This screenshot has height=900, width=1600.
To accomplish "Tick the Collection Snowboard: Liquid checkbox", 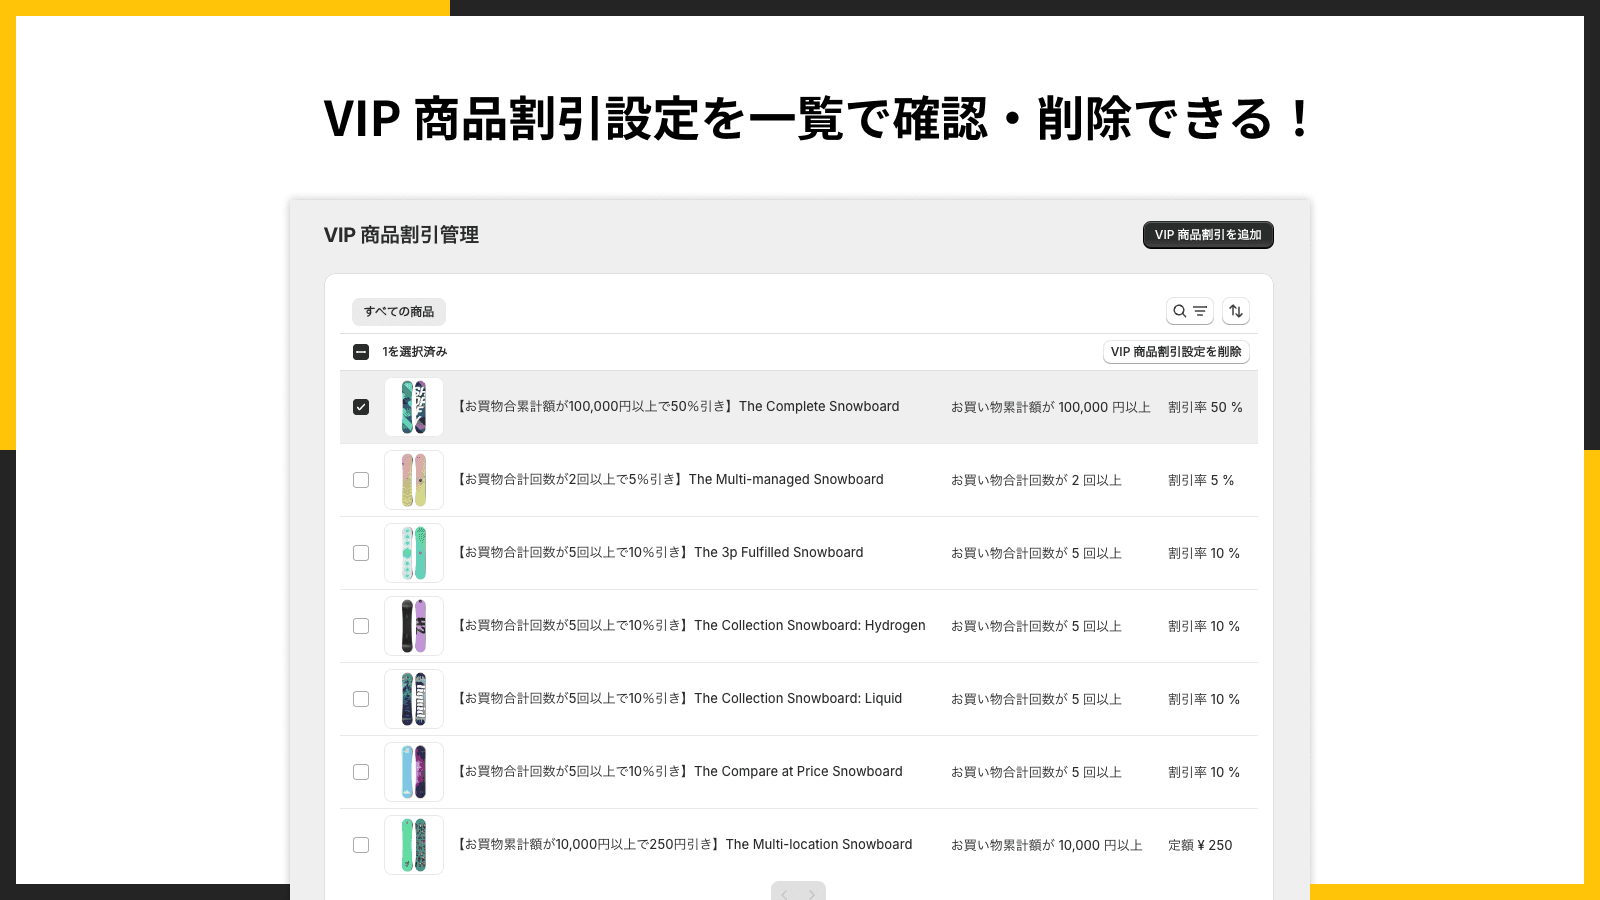I will click(x=361, y=699).
